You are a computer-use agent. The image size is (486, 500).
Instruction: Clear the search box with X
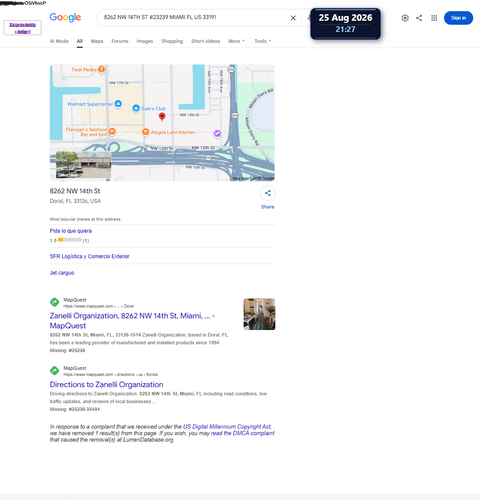click(x=293, y=18)
